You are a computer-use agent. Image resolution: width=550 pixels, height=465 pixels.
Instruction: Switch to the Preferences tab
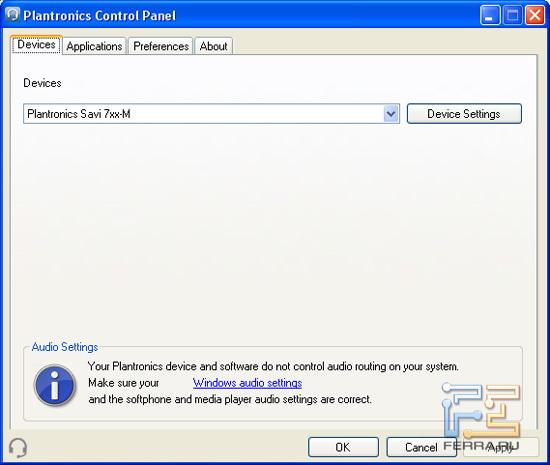point(161,46)
